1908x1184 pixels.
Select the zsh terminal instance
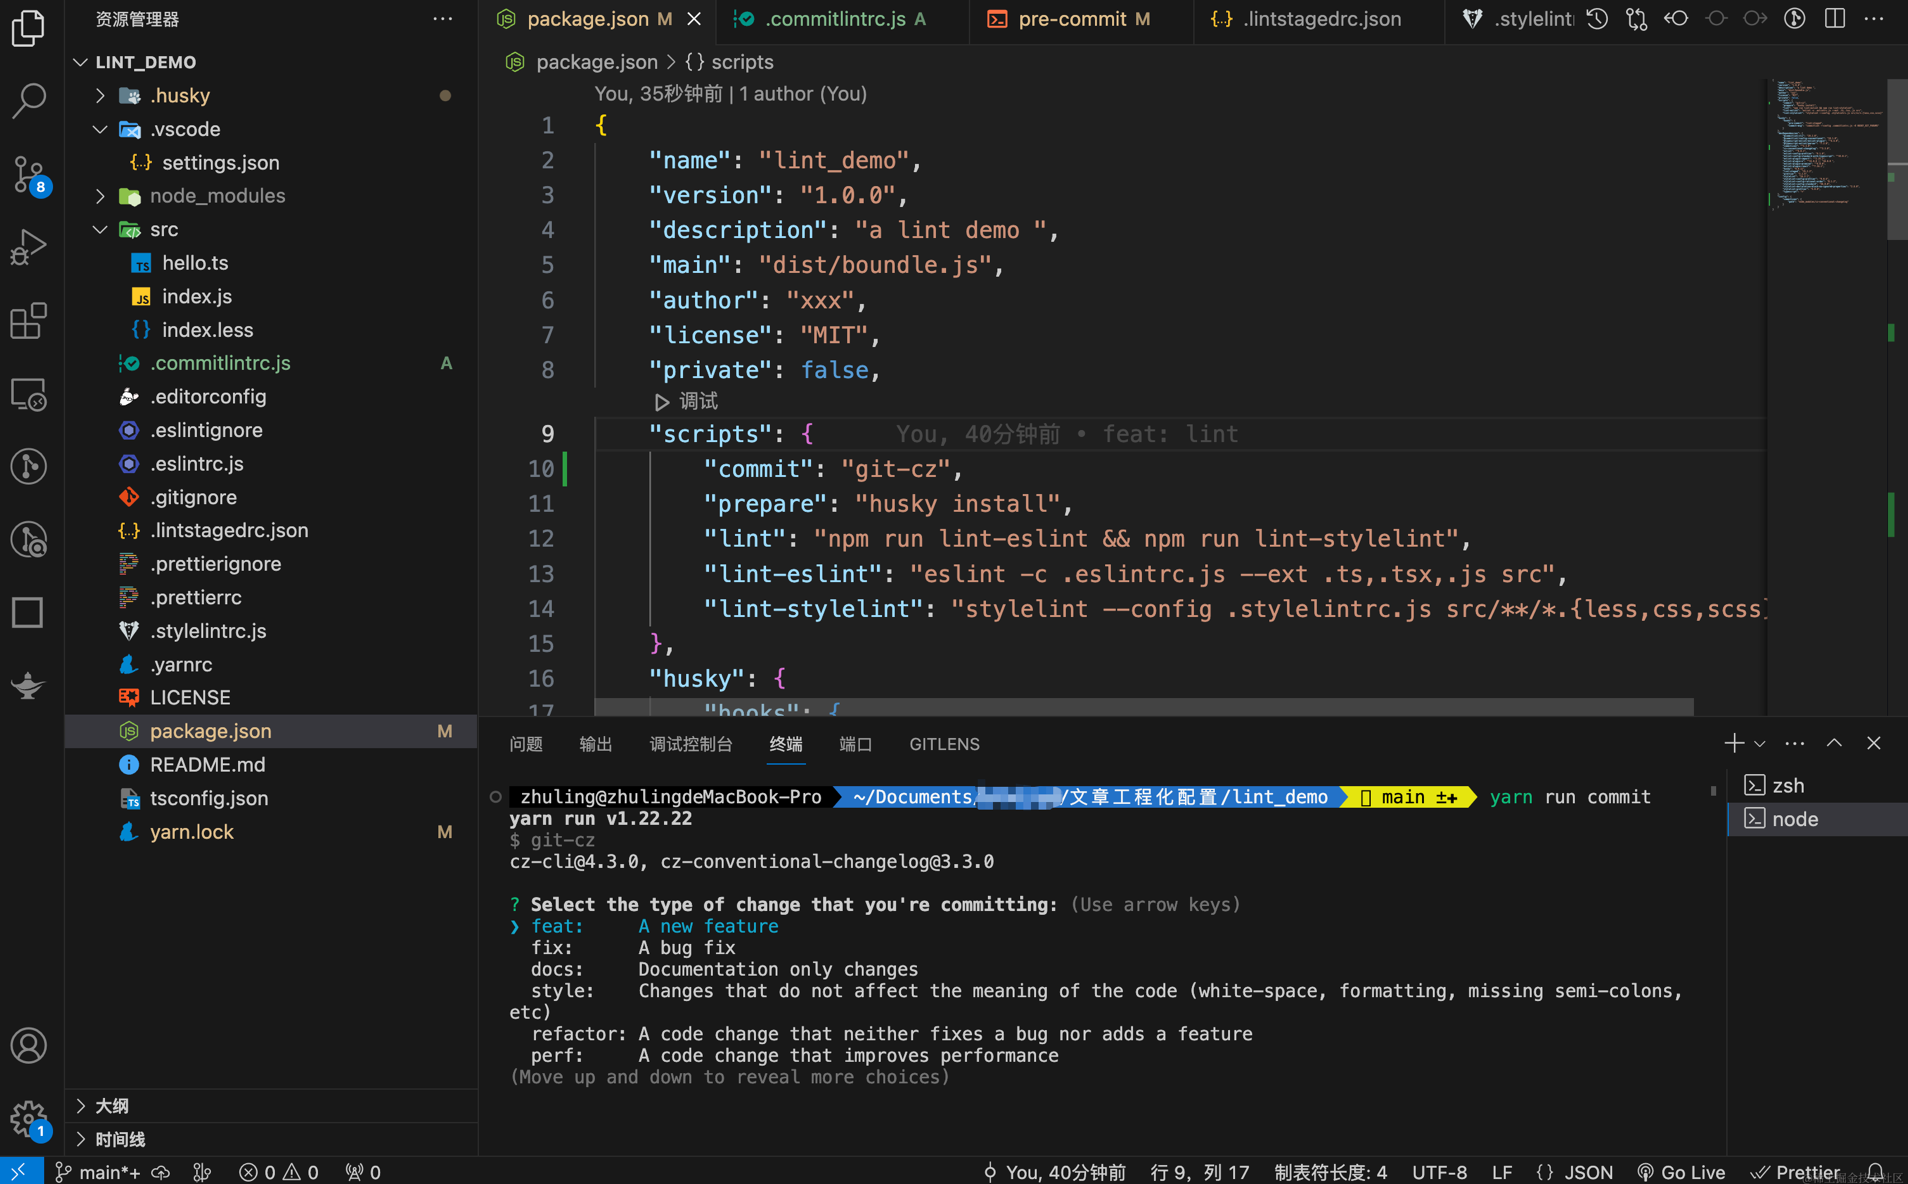(1817, 785)
